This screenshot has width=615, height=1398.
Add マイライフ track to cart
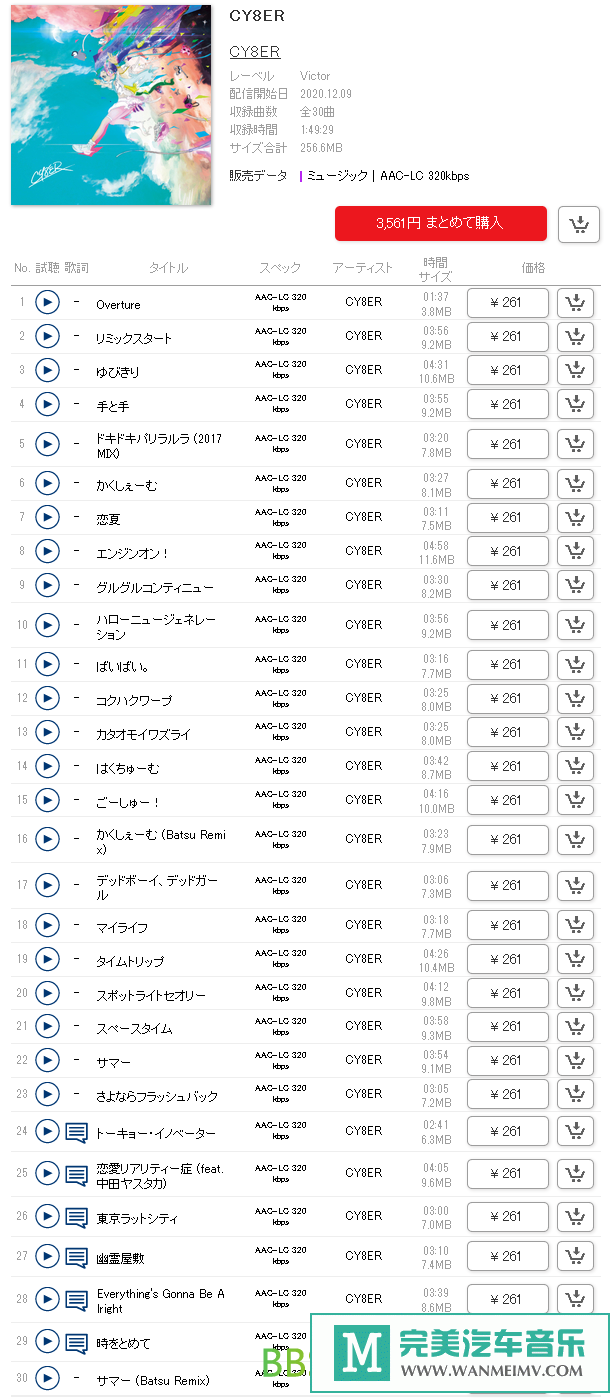point(575,925)
